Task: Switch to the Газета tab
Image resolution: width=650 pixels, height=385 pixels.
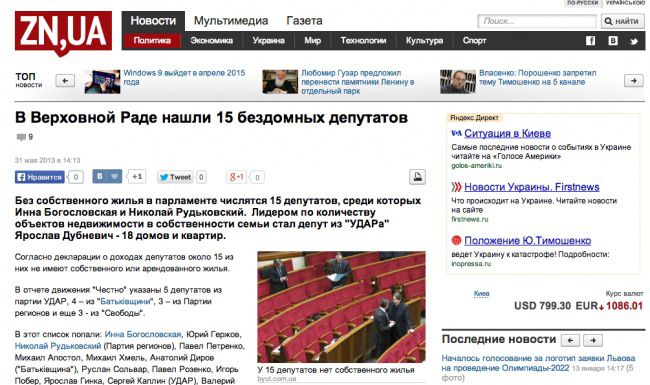Action: (304, 21)
